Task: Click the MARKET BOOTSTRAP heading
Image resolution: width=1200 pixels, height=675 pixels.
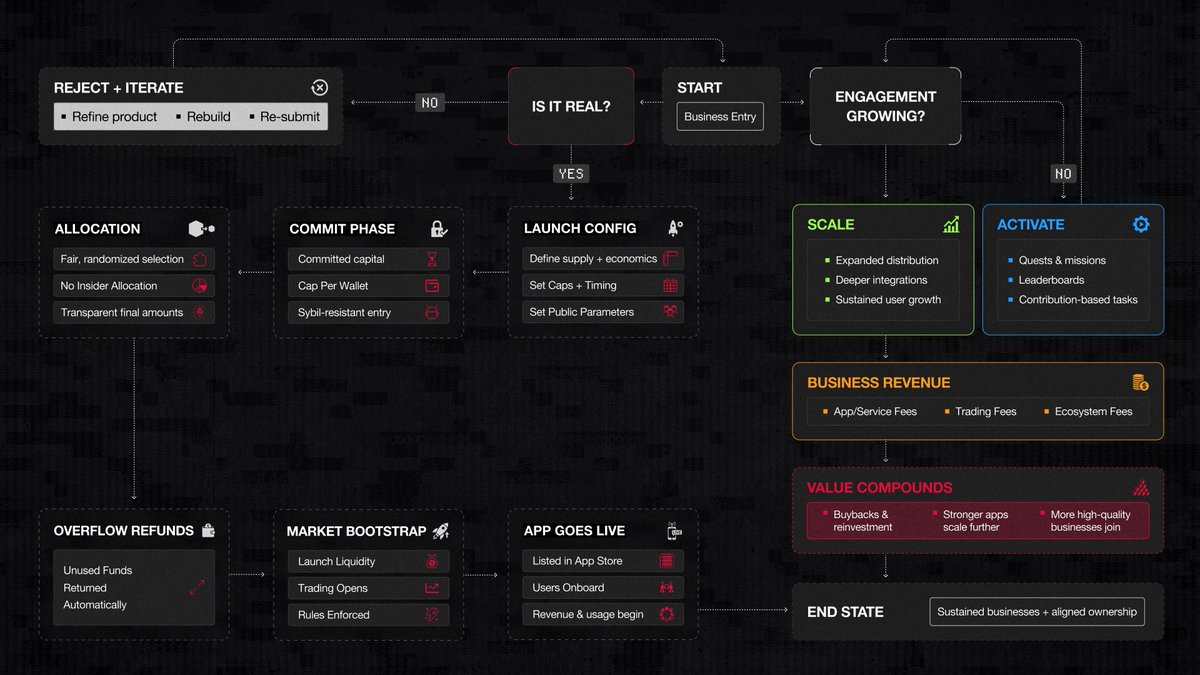Action: pyautogui.click(x=356, y=531)
